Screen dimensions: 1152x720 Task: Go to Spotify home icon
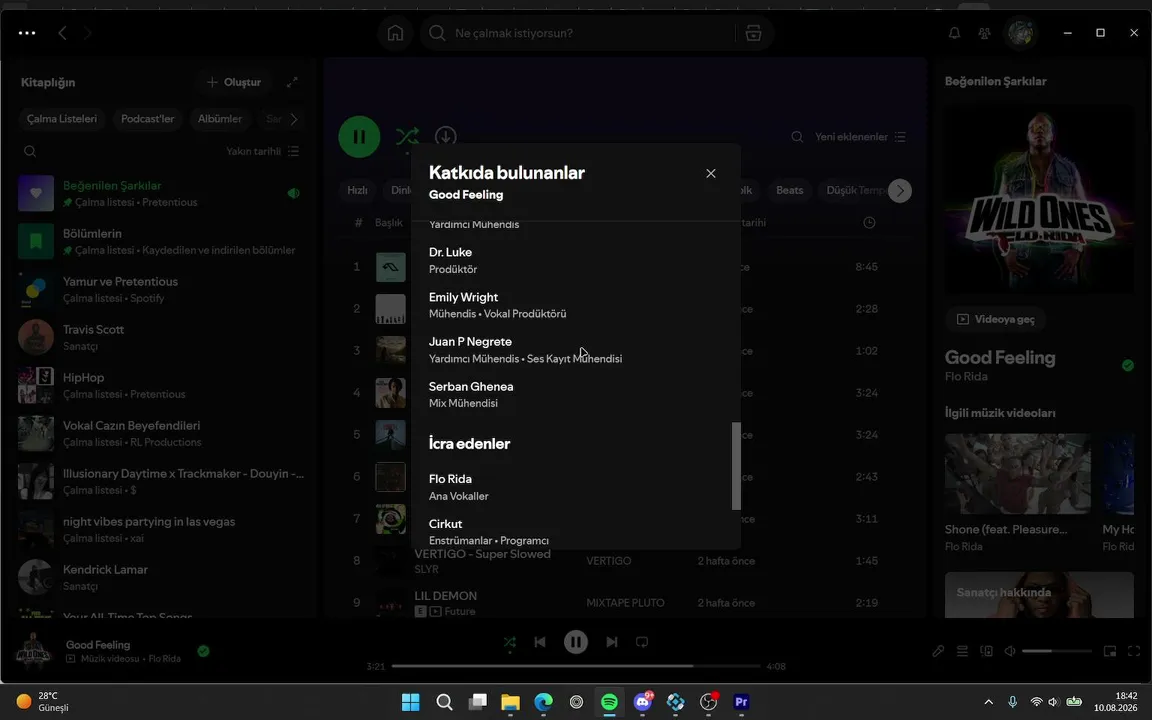point(395,33)
